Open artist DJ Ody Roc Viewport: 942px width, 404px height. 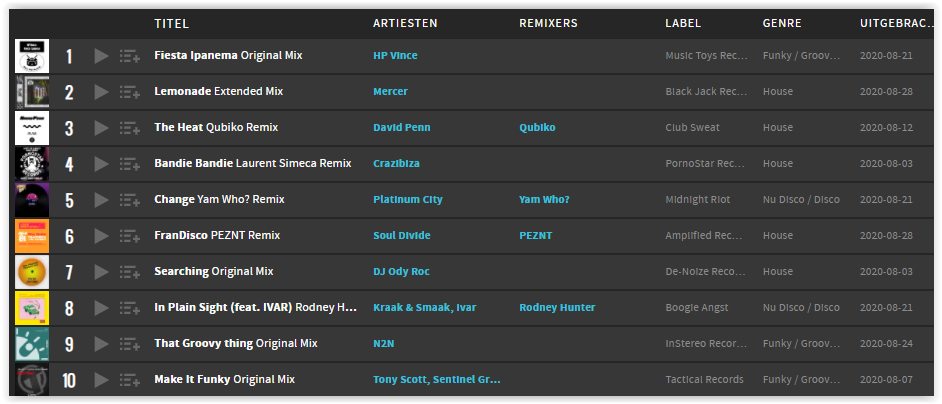[x=401, y=272]
